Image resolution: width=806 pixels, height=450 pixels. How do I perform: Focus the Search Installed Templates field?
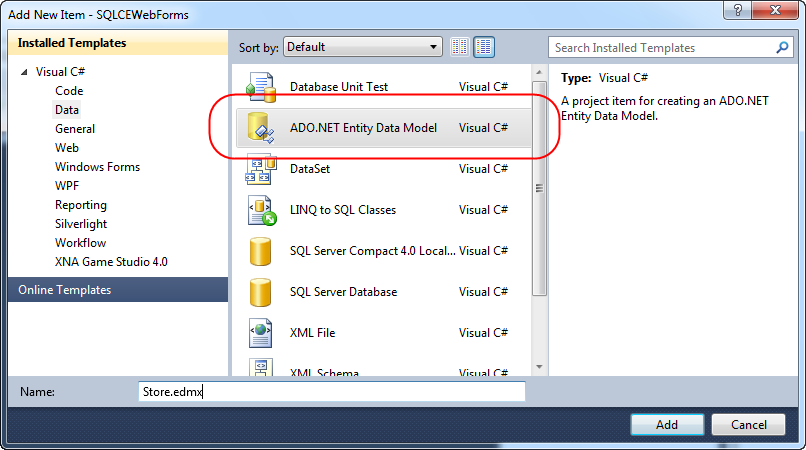[x=672, y=48]
